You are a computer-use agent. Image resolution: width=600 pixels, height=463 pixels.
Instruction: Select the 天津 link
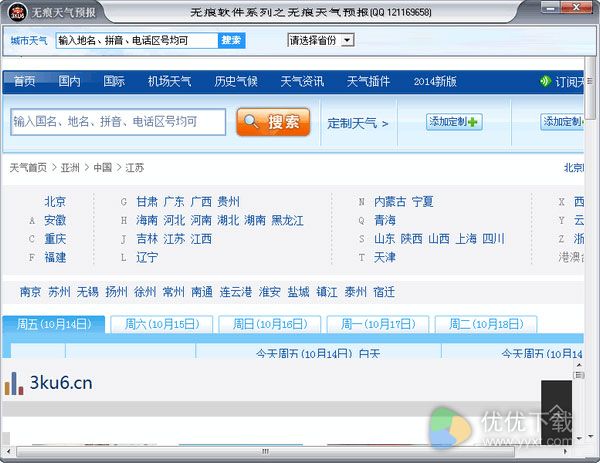coord(385,257)
